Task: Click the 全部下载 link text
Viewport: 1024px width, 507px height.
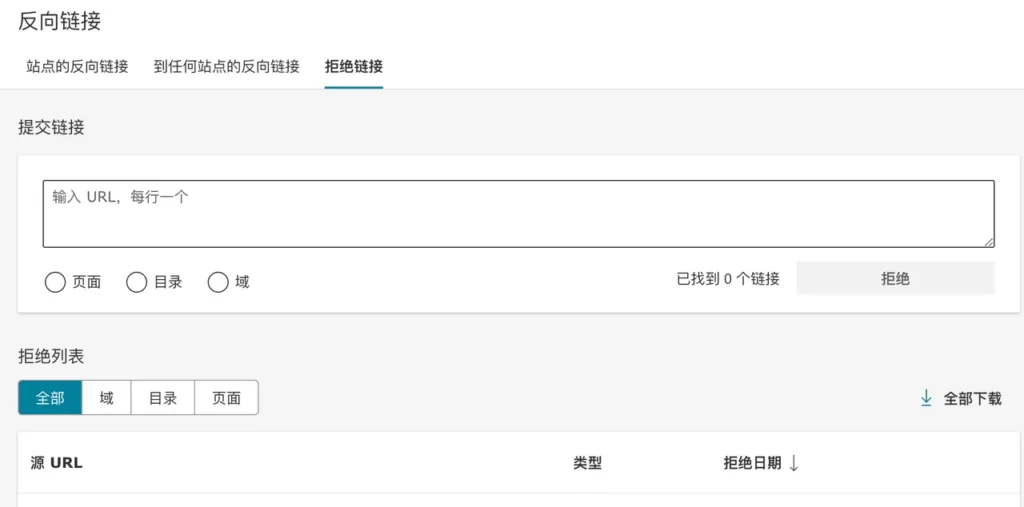Action: point(972,399)
